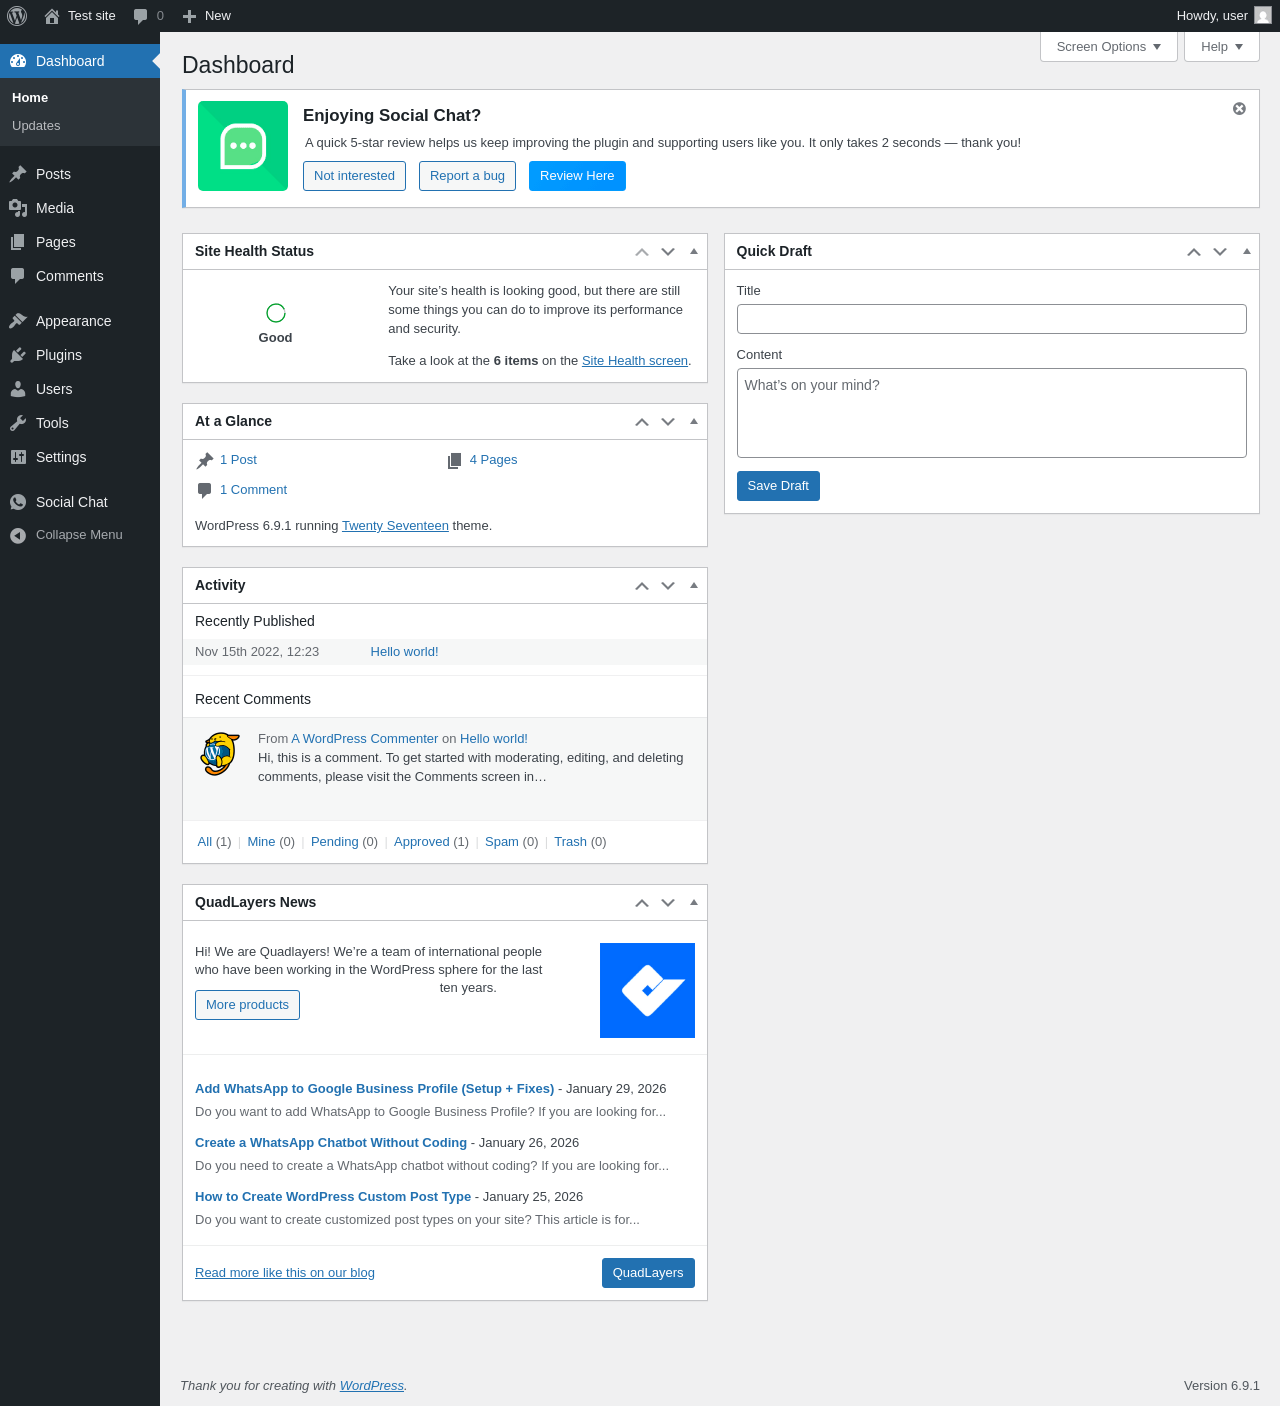Click the Review Here button
The image size is (1280, 1406).
[x=577, y=176]
